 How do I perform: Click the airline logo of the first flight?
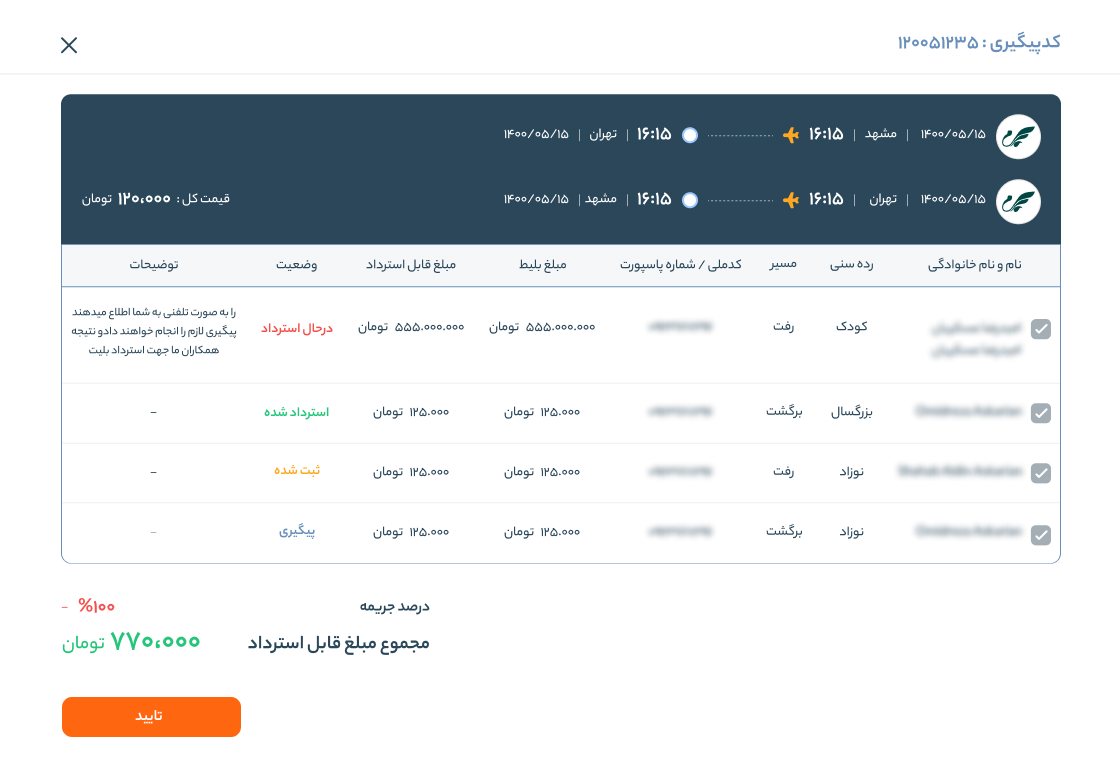(x=1018, y=136)
